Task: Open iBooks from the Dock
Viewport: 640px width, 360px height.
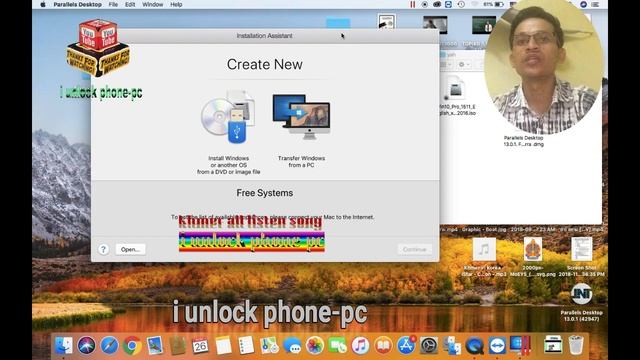Action: (383, 346)
